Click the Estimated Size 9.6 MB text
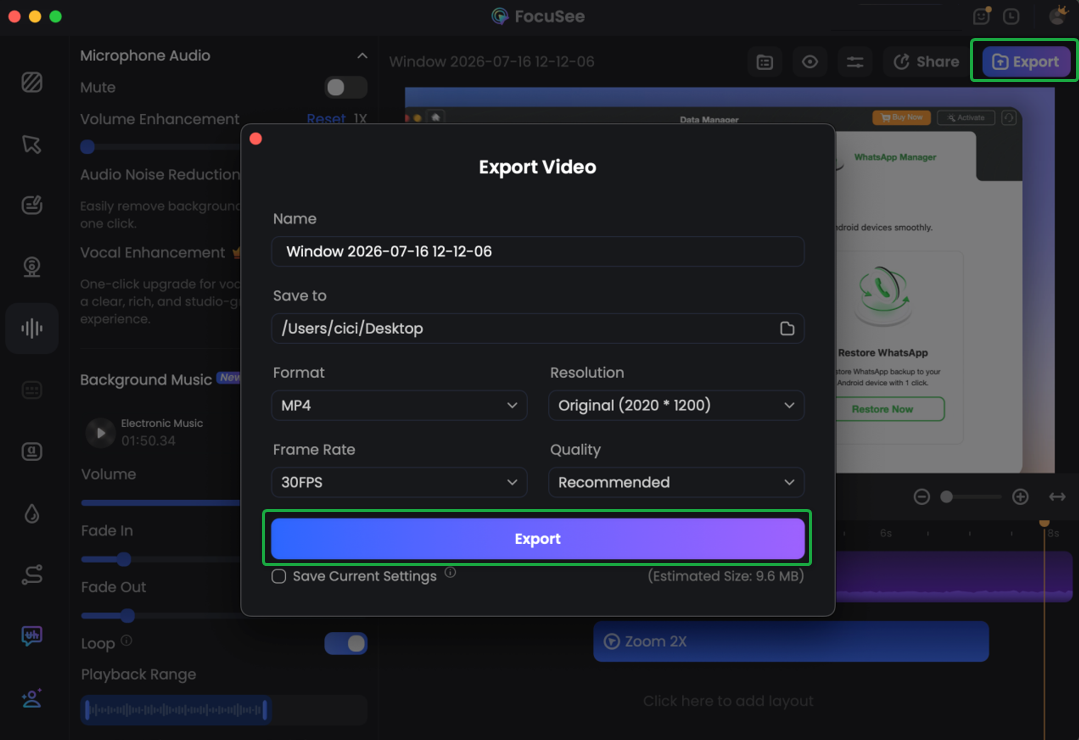The height and width of the screenshot is (740, 1079). tap(725, 576)
